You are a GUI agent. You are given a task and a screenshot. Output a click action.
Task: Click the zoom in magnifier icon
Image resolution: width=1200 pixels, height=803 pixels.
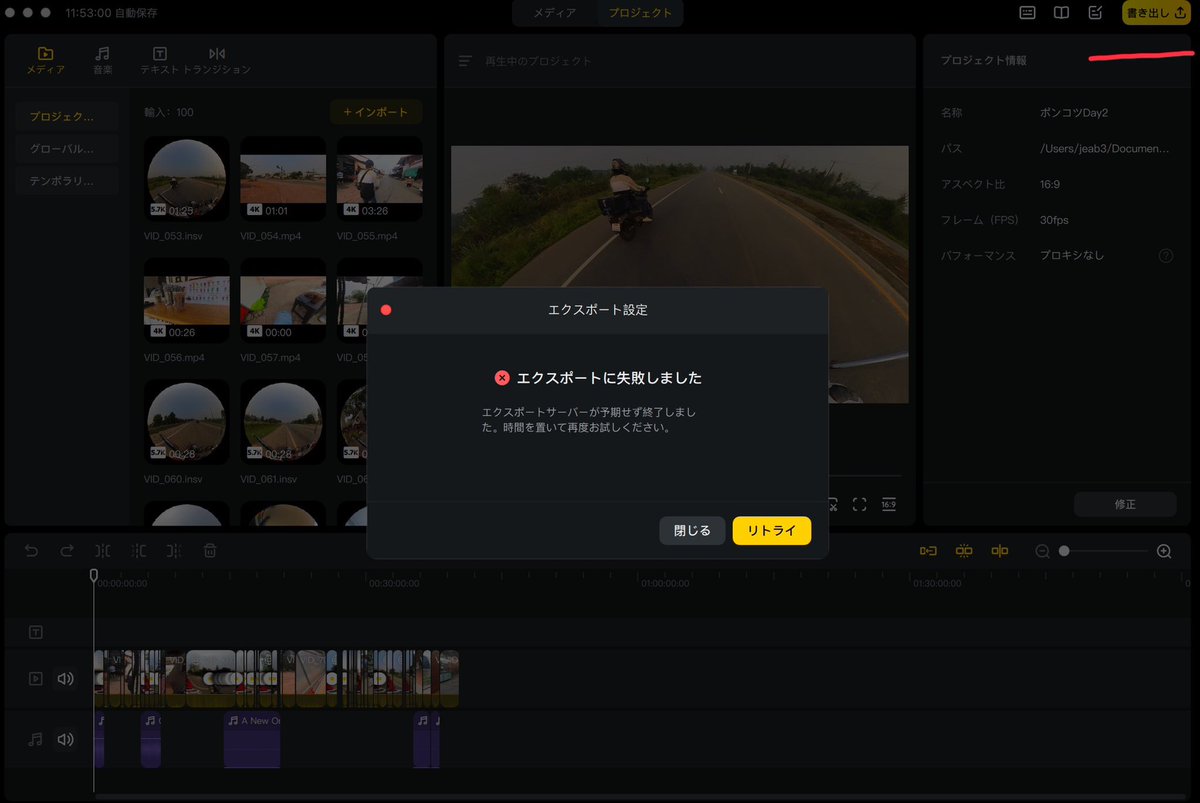pyautogui.click(x=1164, y=551)
